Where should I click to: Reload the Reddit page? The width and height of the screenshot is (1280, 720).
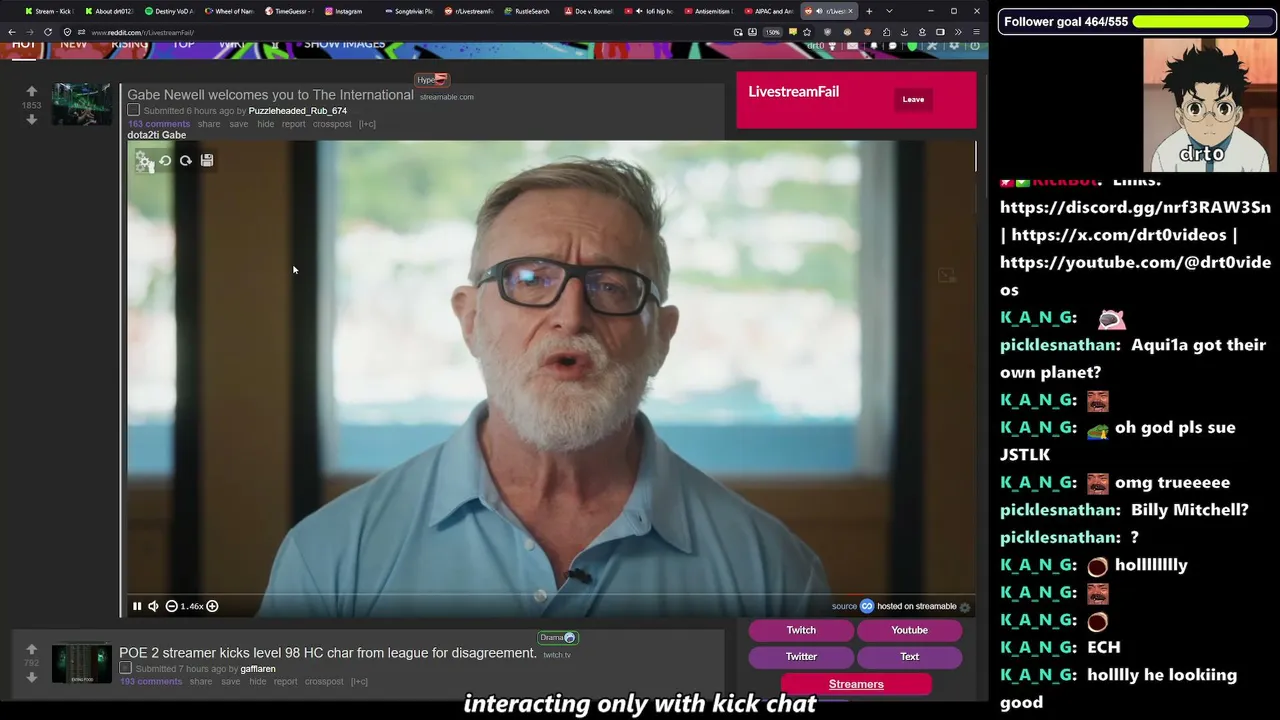[47, 32]
